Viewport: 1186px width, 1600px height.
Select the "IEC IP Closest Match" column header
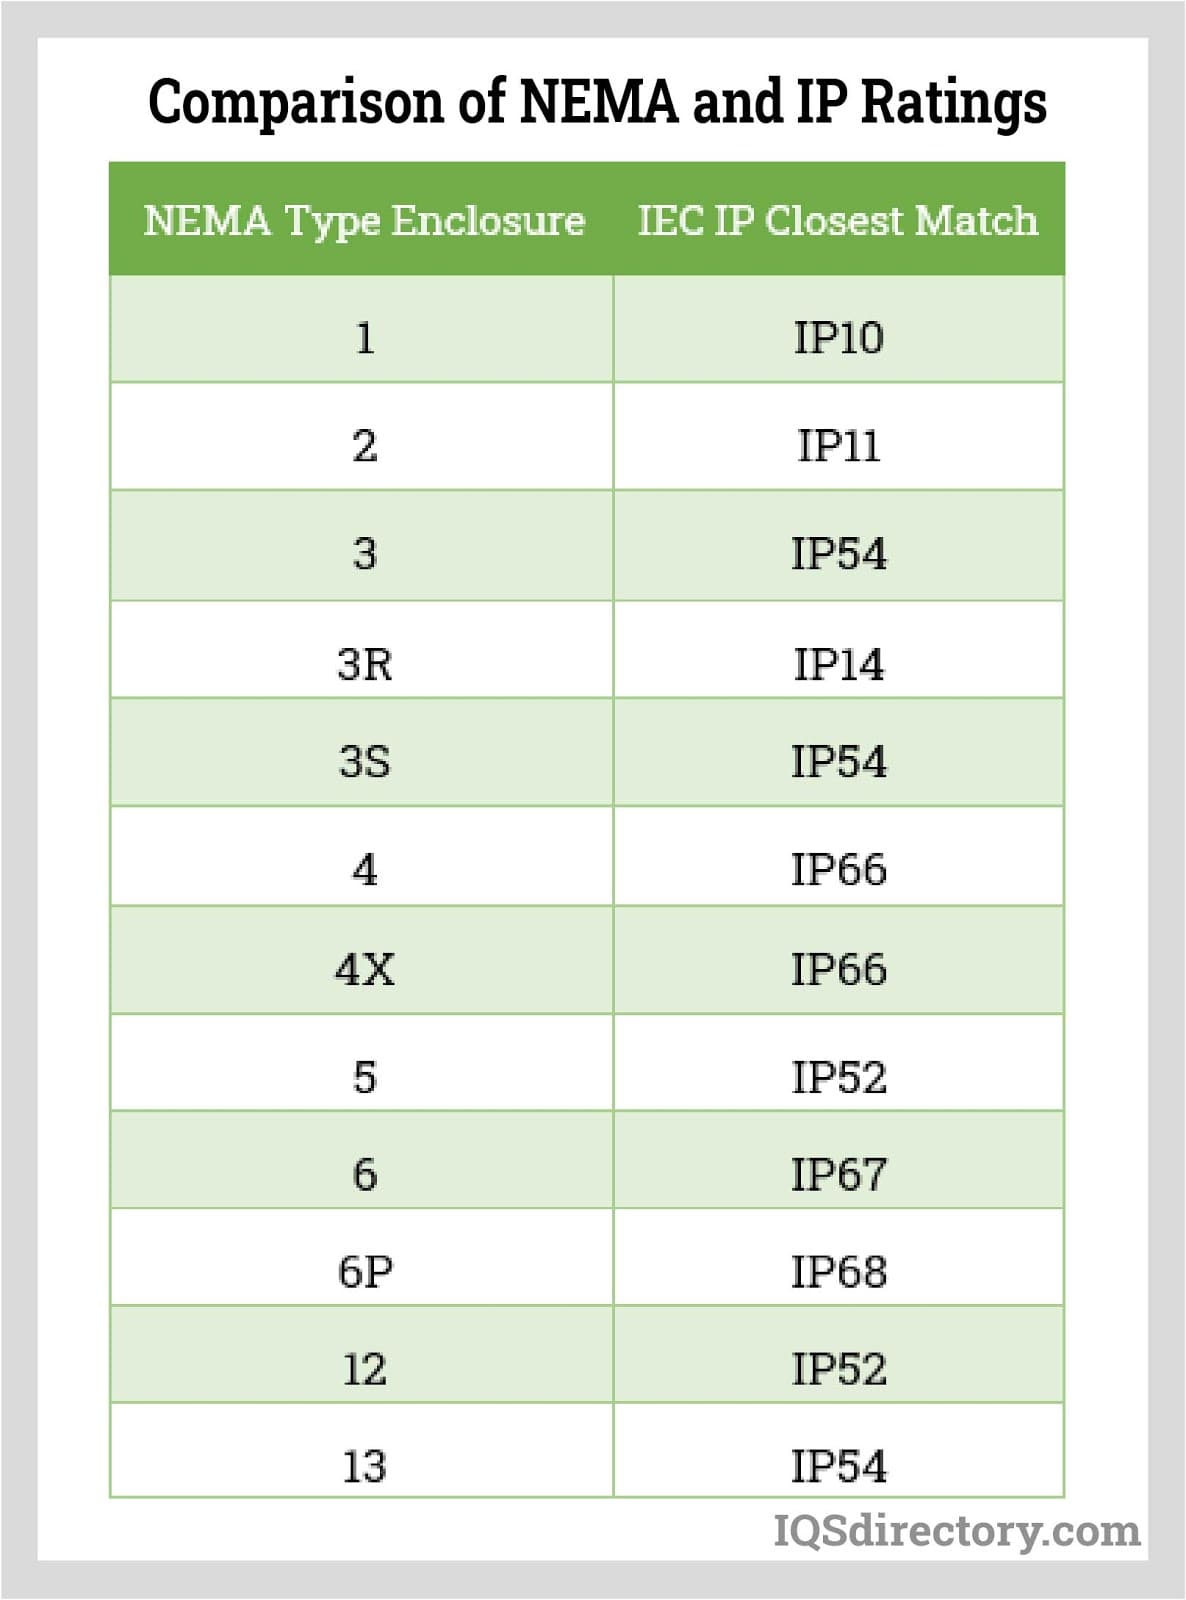pos(838,220)
